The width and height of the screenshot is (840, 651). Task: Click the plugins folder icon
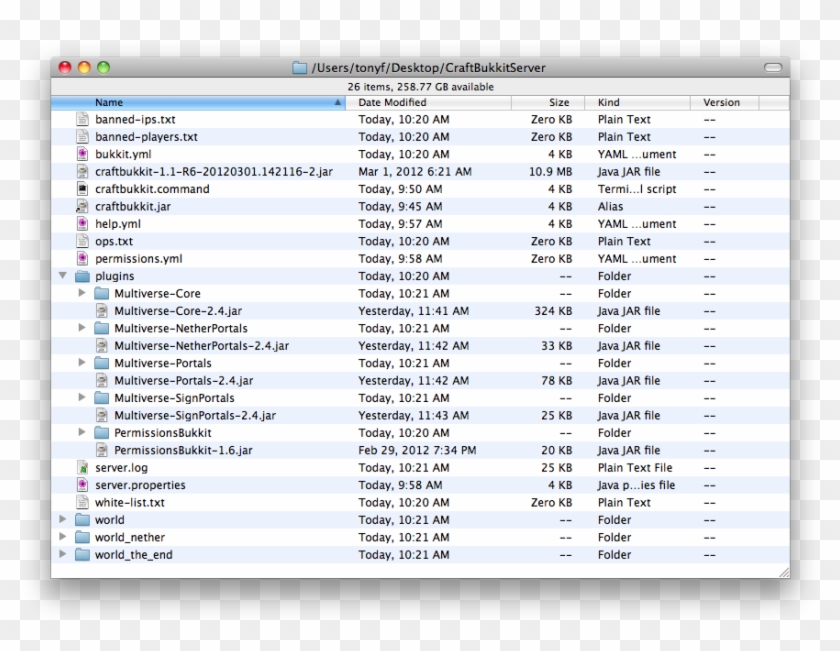click(x=83, y=276)
